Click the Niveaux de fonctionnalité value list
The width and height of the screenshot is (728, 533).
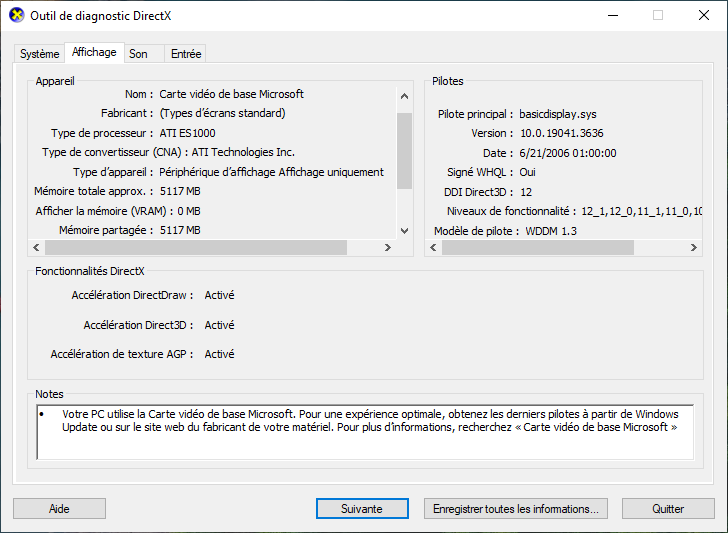(641, 211)
